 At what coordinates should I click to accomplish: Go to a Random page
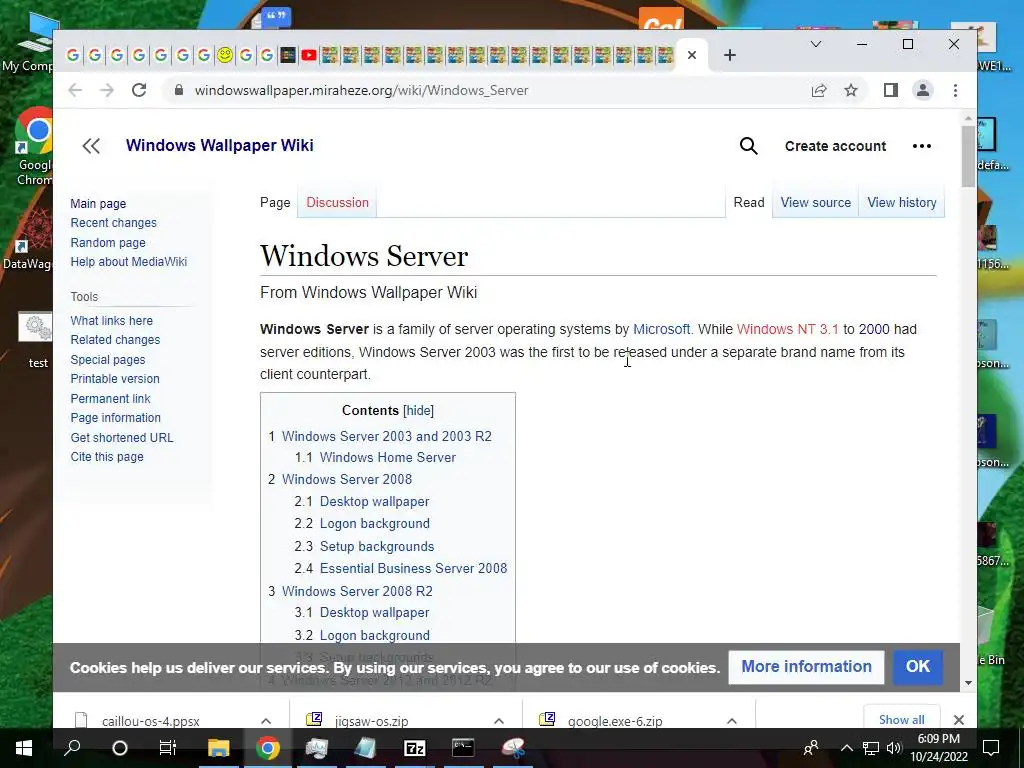point(108,242)
